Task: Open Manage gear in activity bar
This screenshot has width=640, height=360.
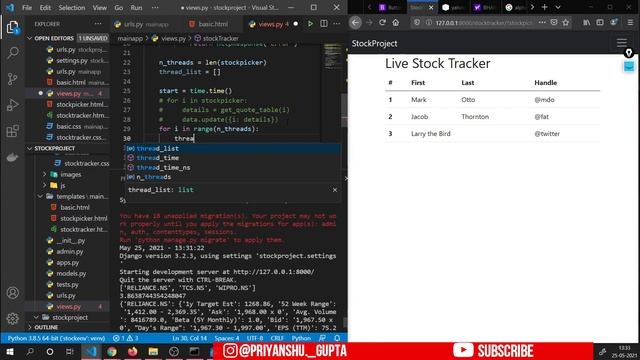Action: tap(13, 318)
